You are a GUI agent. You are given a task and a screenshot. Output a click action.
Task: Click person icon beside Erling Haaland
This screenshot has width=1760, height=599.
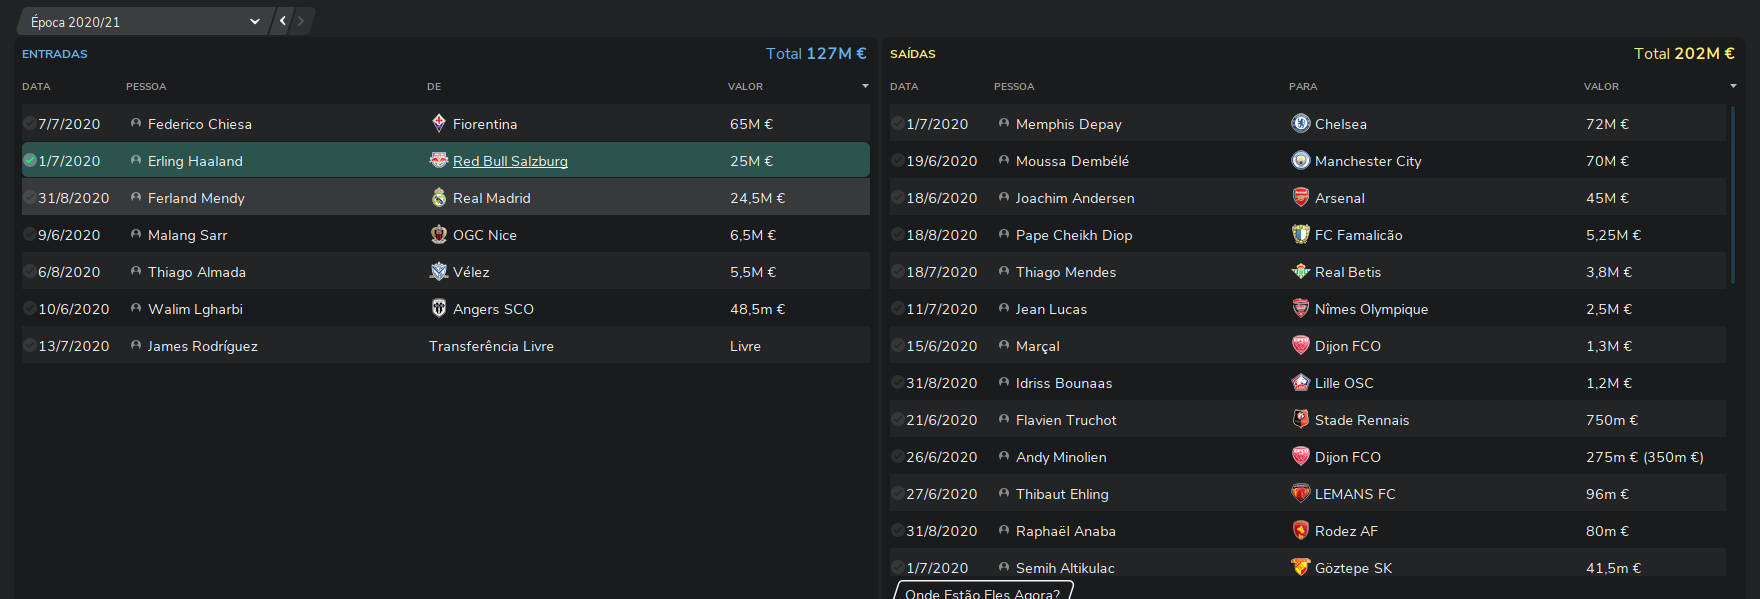click(136, 160)
